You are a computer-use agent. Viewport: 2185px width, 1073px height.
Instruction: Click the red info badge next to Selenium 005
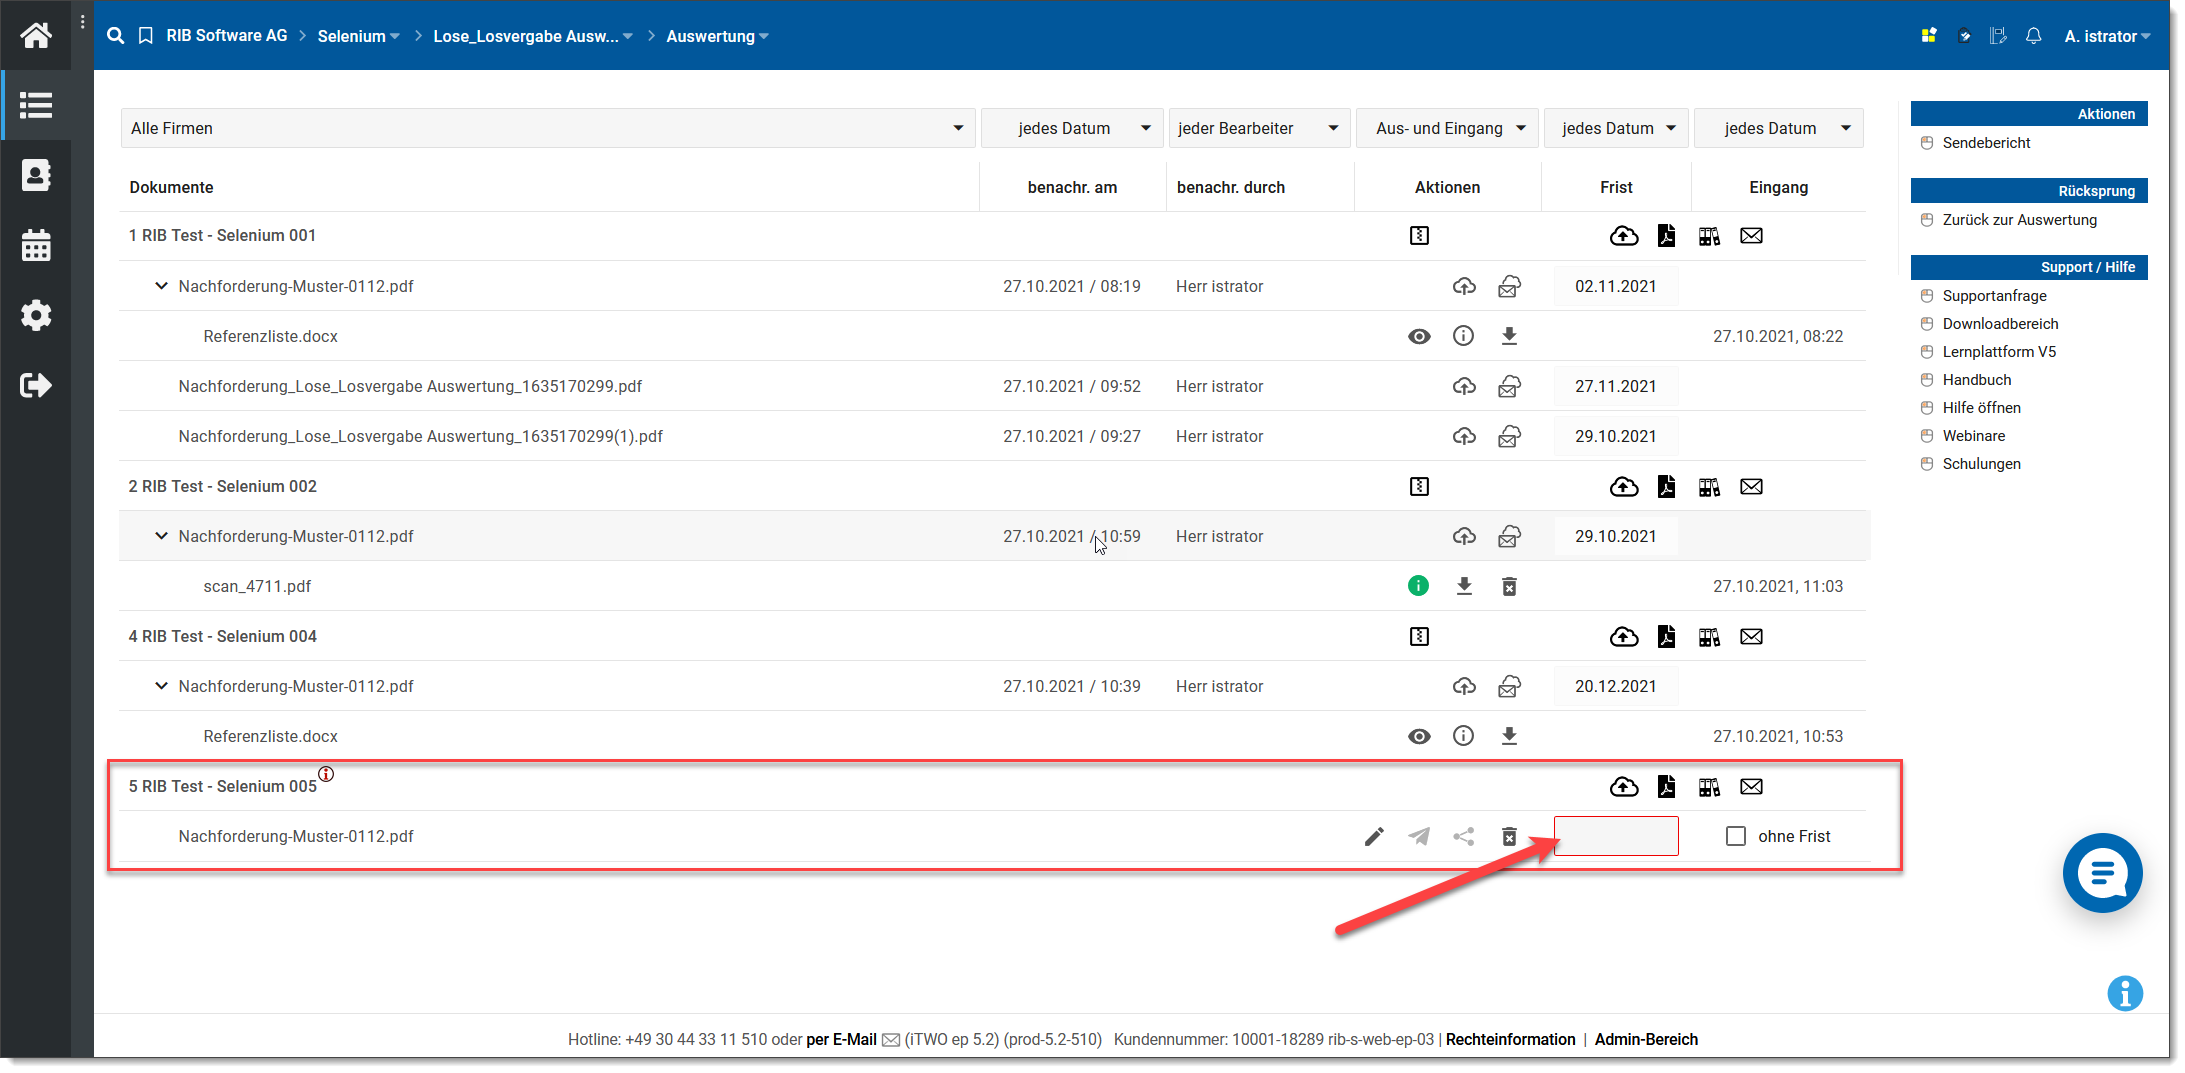326,774
